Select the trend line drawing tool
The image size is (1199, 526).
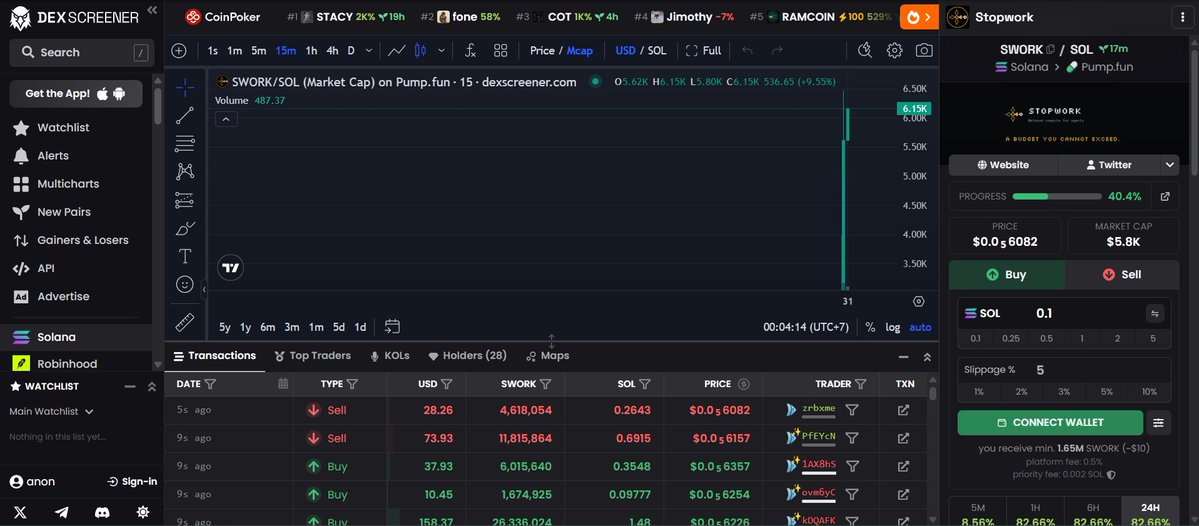click(x=185, y=115)
